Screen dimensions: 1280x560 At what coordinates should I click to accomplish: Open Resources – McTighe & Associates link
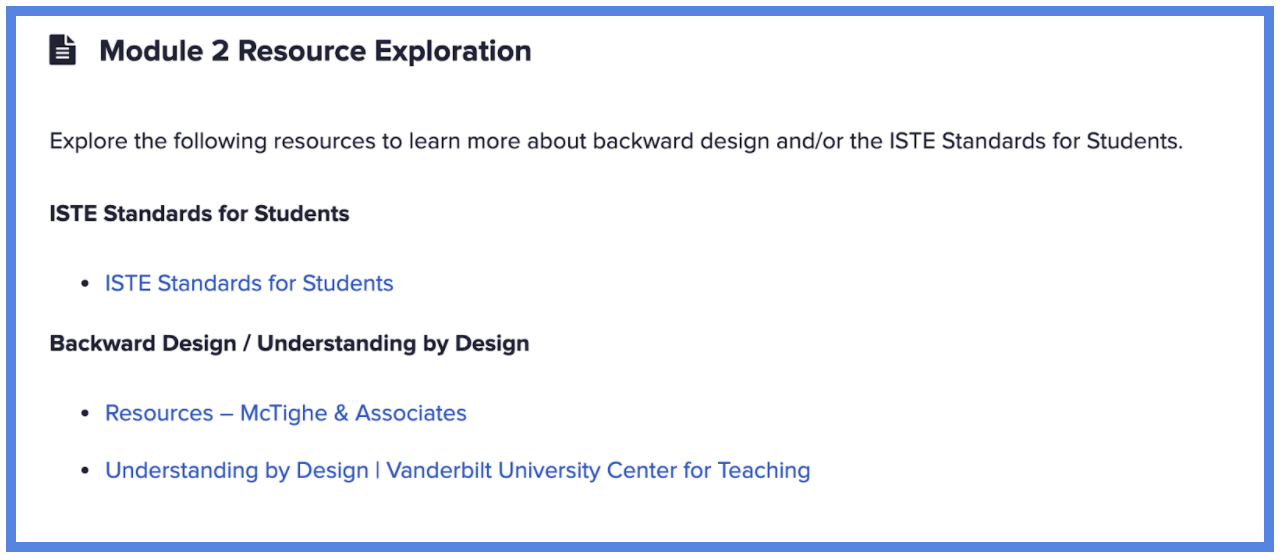[x=286, y=413]
